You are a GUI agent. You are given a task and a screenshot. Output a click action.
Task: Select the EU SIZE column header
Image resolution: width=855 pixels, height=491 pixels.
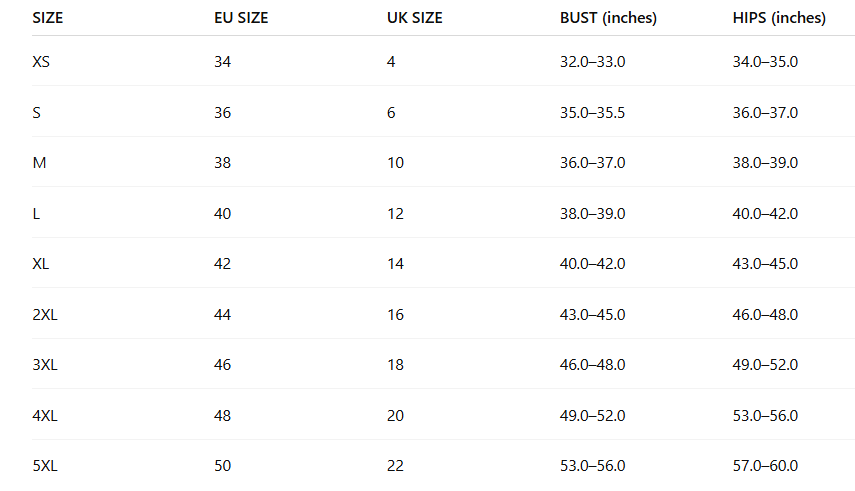pyautogui.click(x=241, y=18)
